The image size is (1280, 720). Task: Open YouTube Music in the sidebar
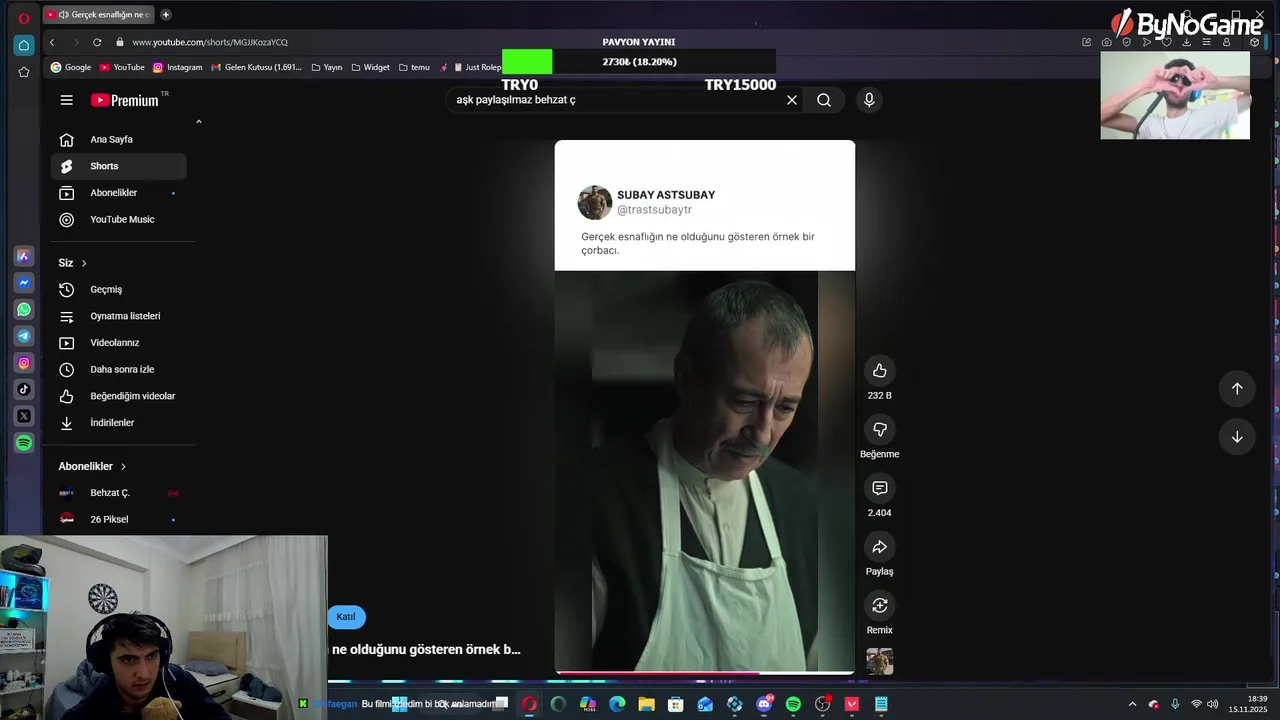point(118,220)
